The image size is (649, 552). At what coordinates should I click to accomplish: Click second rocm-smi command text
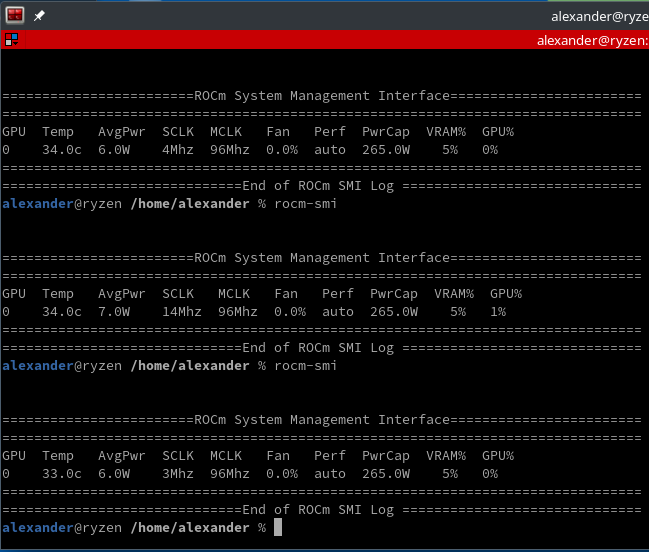[x=305, y=365]
